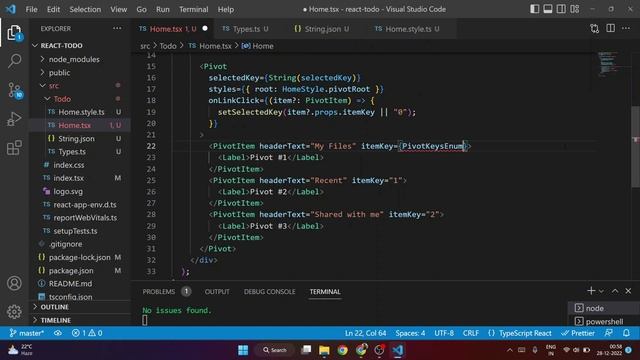Switch to the String.json editor tab

click(322, 29)
